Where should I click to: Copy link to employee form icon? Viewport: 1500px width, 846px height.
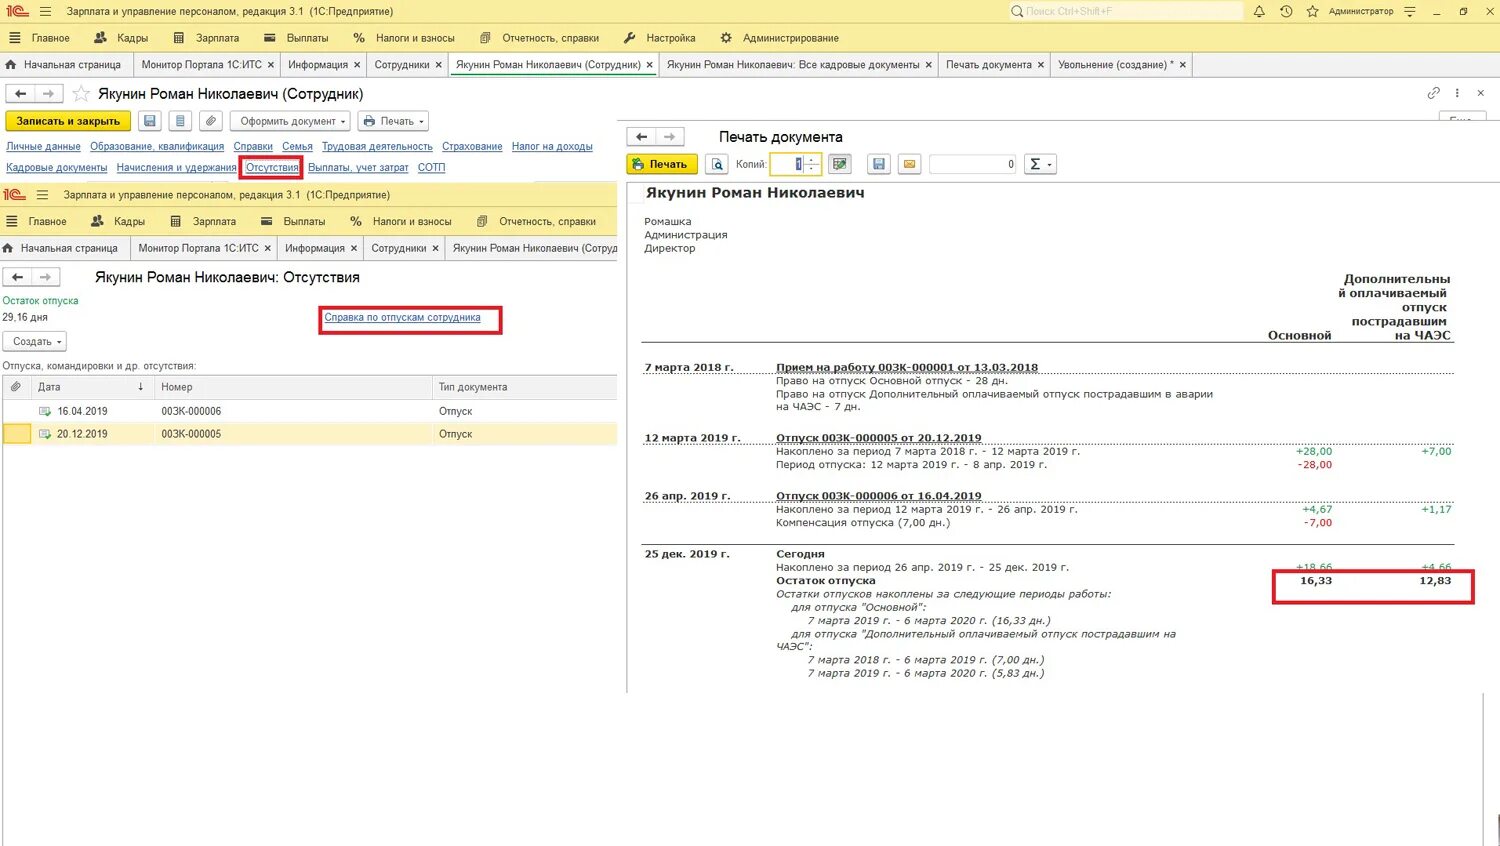[x=1433, y=93]
